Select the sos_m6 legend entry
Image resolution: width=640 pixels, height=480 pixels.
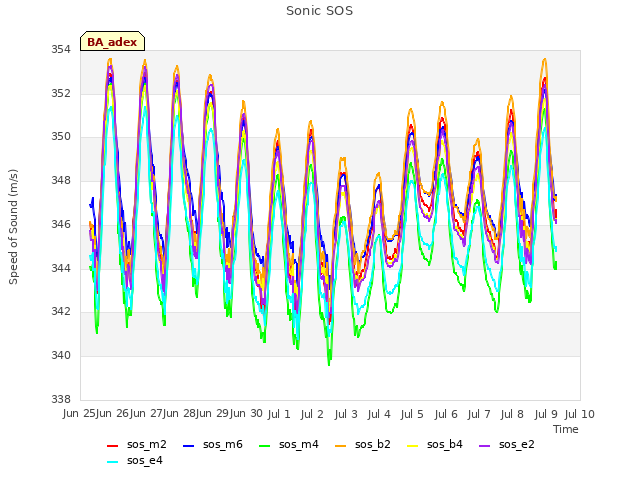[213, 444]
